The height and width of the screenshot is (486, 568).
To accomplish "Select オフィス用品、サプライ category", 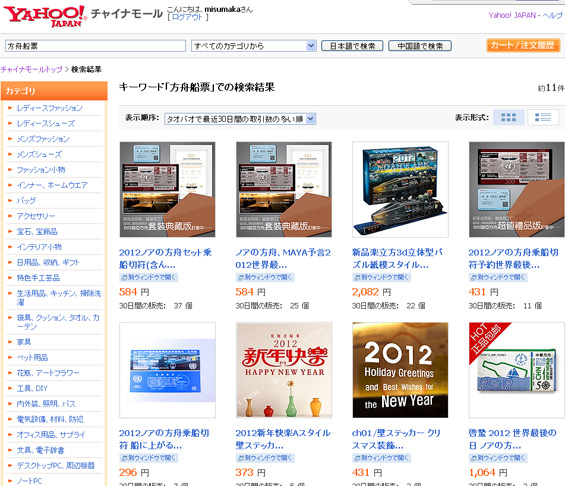I will (51, 435).
